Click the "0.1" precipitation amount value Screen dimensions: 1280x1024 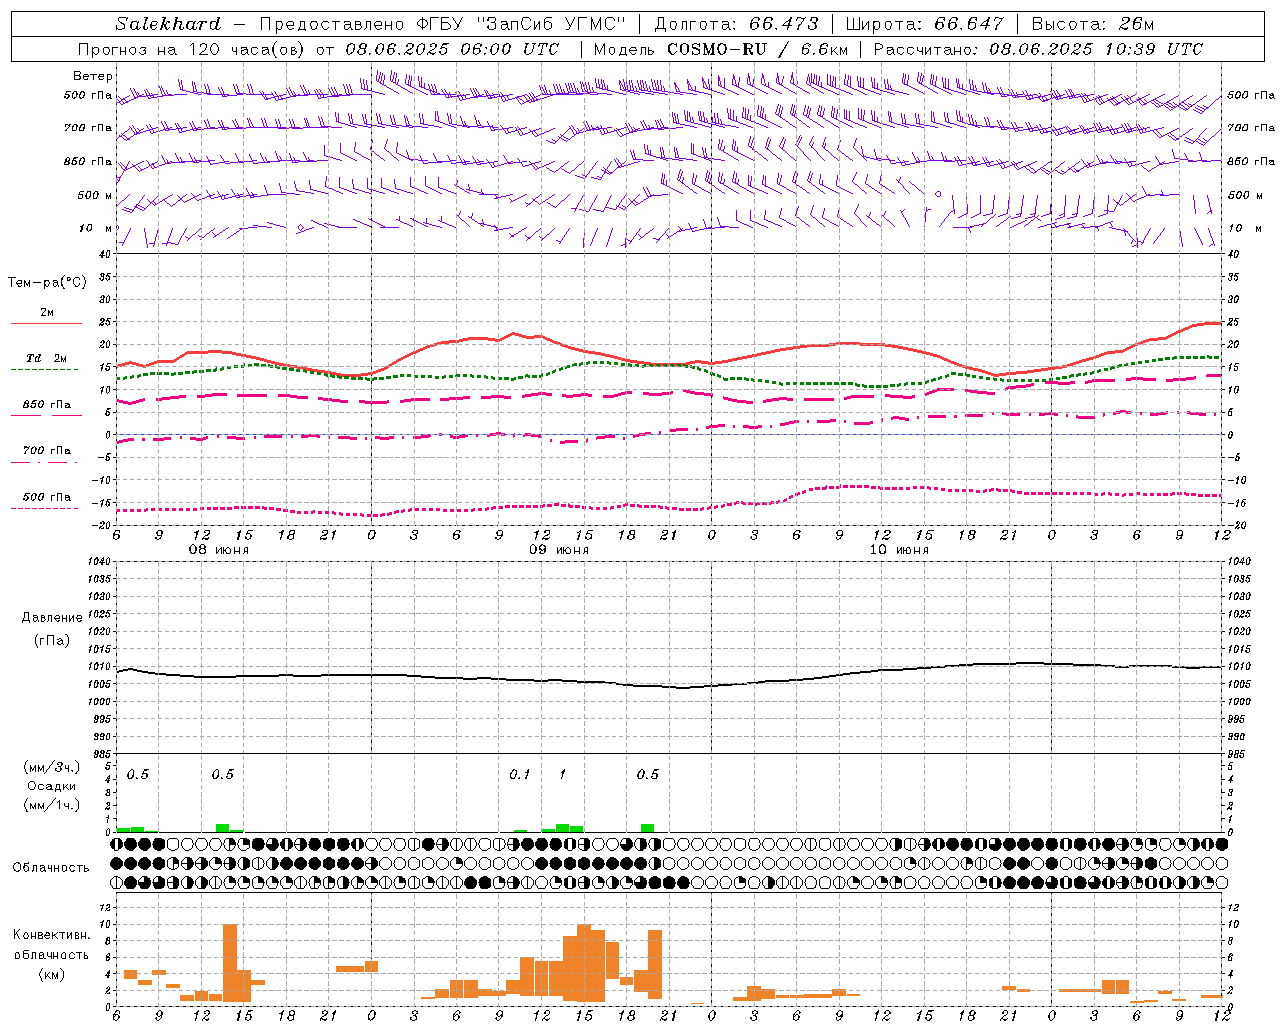pos(520,775)
